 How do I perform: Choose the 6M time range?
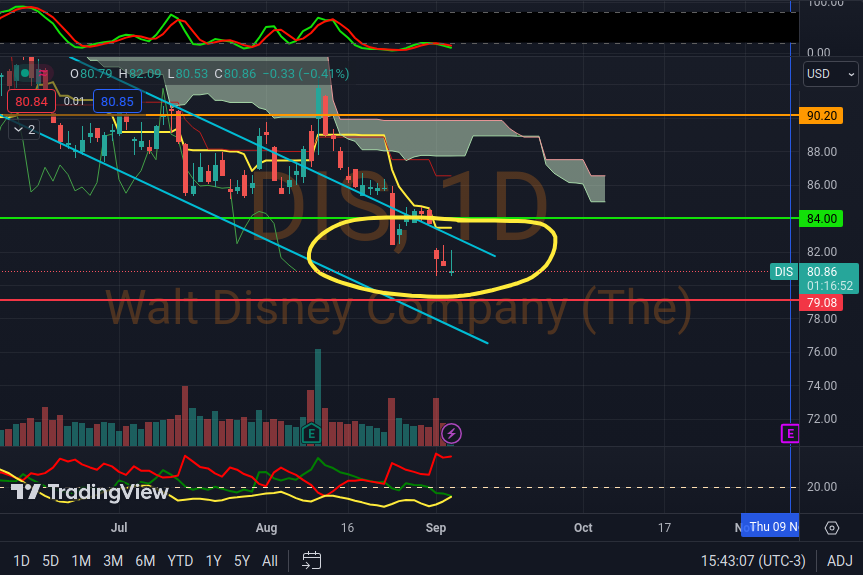click(x=145, y=561)
